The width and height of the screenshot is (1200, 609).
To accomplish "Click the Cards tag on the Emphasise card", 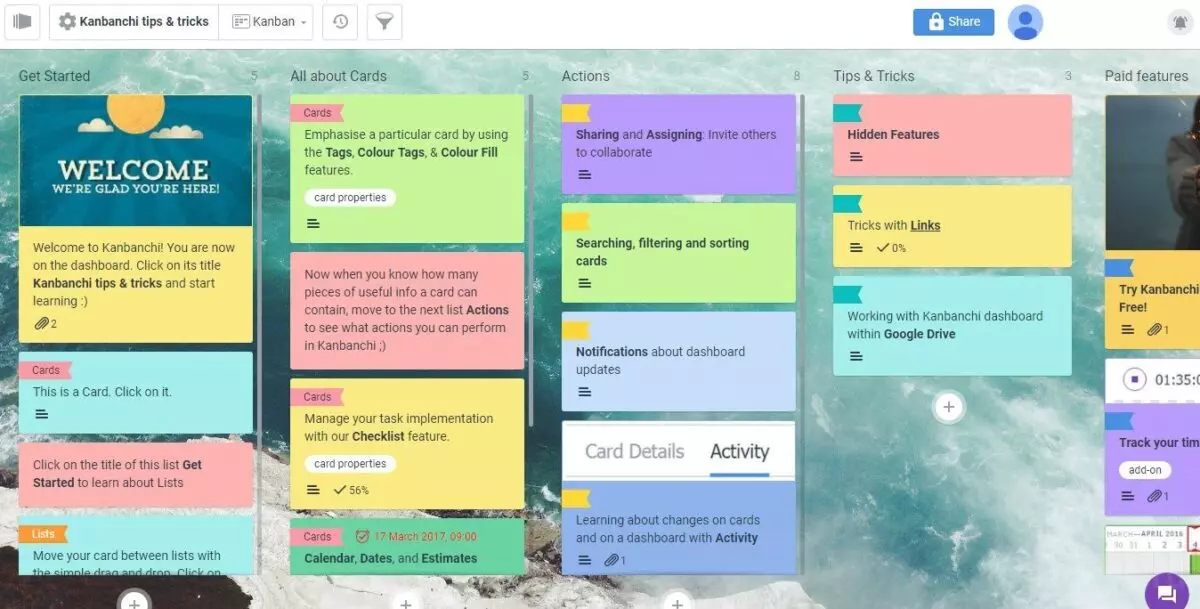I will coord(317,113).
